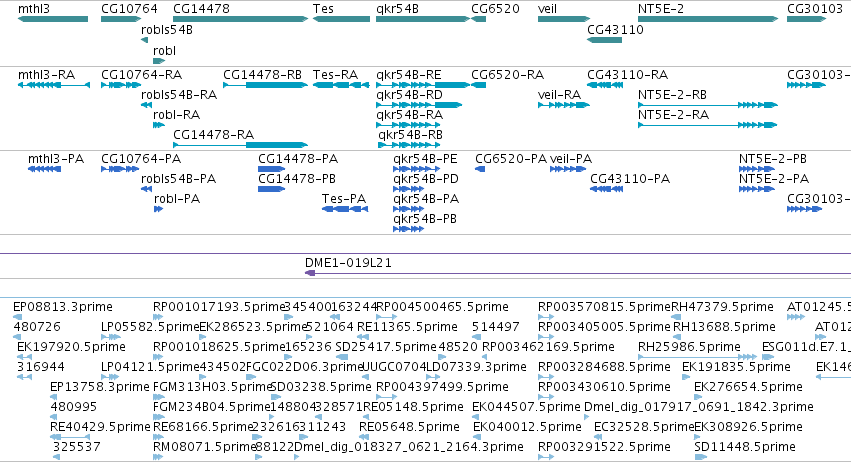This screenshot has height=462, width=851.
Task: Click transcript veil-RA
Action: 563,105
